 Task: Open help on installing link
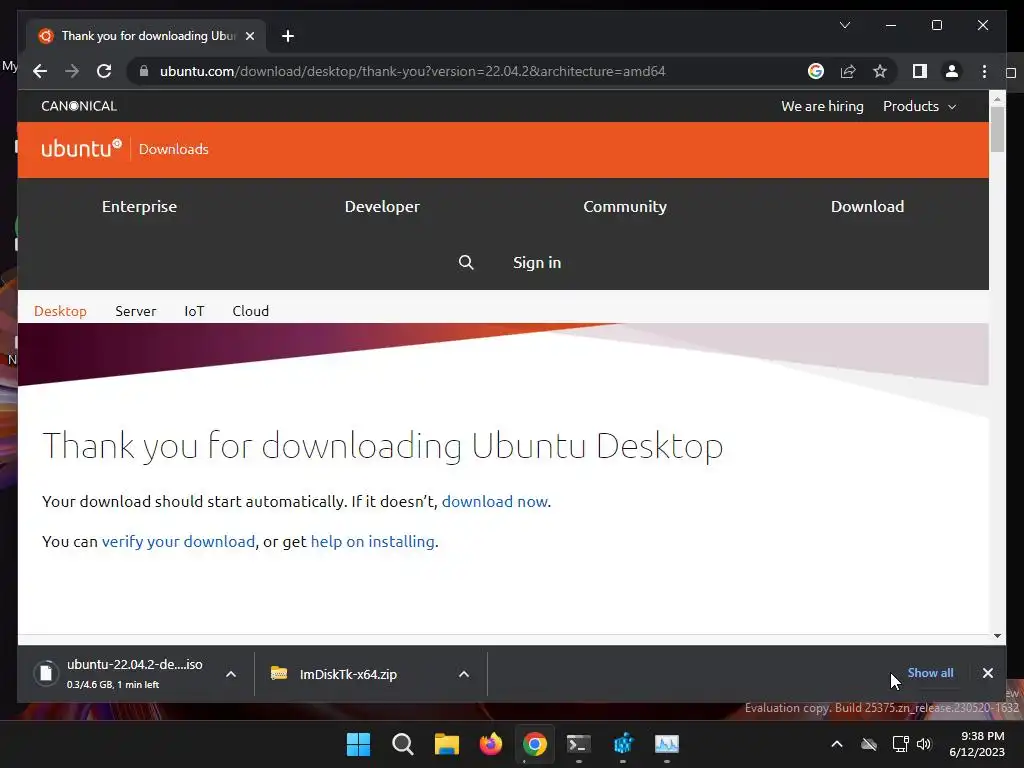pyautogui.click(x=373, y=541)
